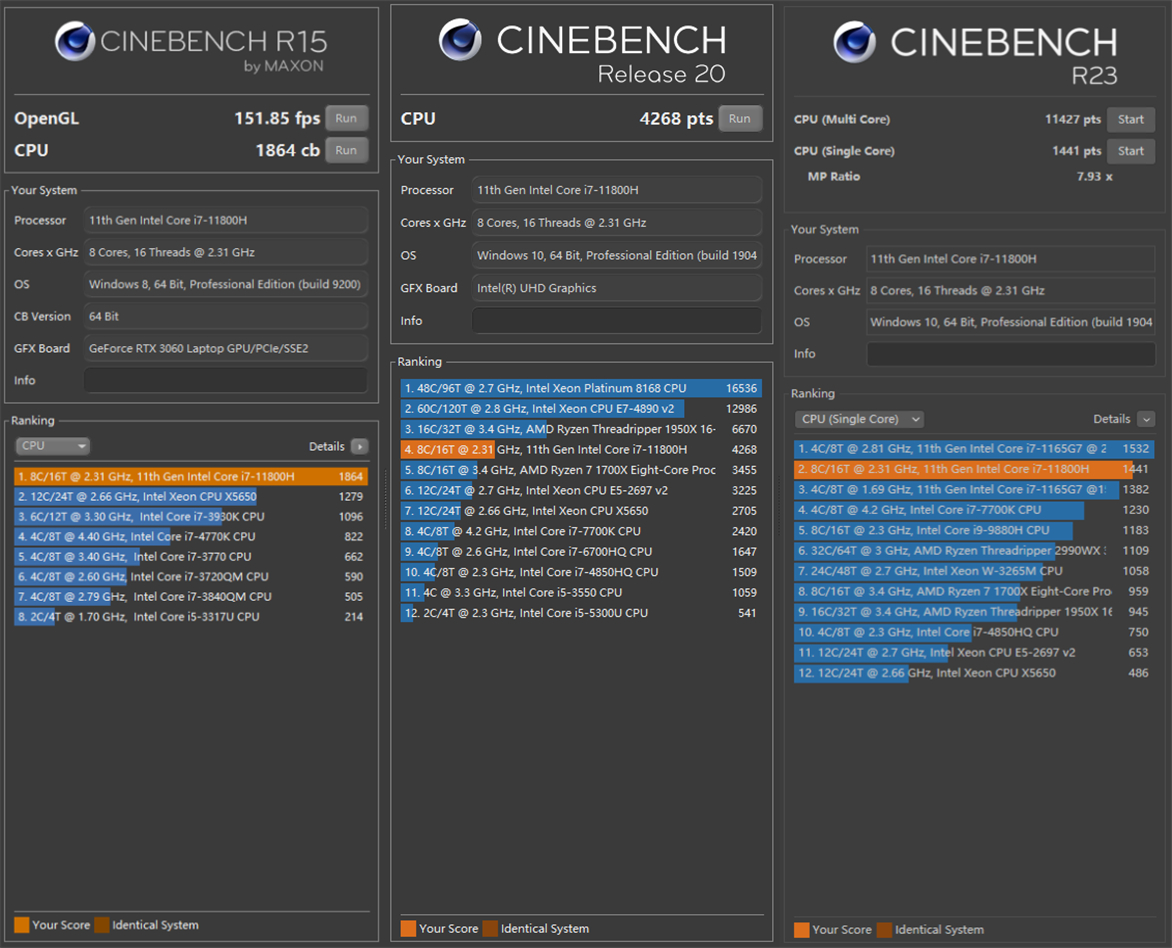Image resolution: width=1172 pixels, height=948 pixels.
Task: Run the CPU test in Release 20
Action: [x=740, y=118]
